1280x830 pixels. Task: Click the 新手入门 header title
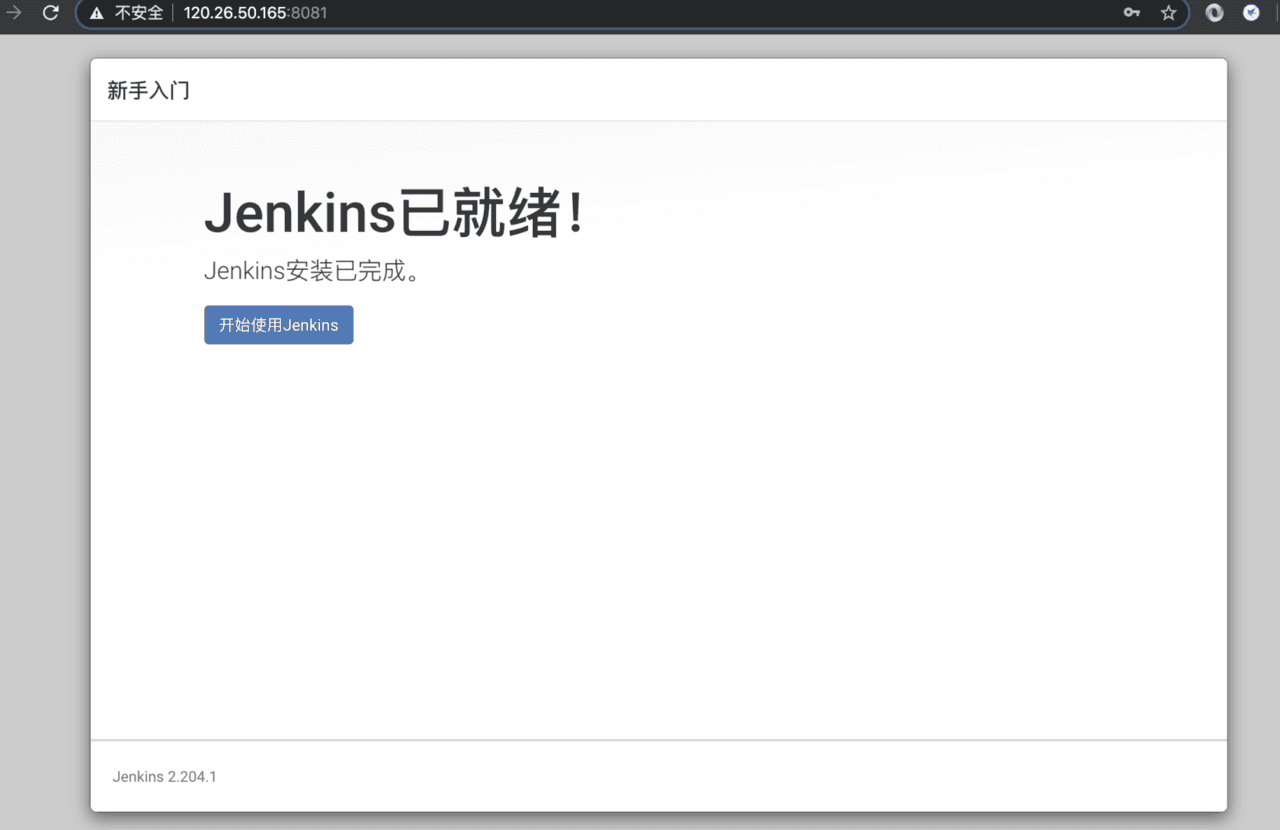(x=148, y=90)
